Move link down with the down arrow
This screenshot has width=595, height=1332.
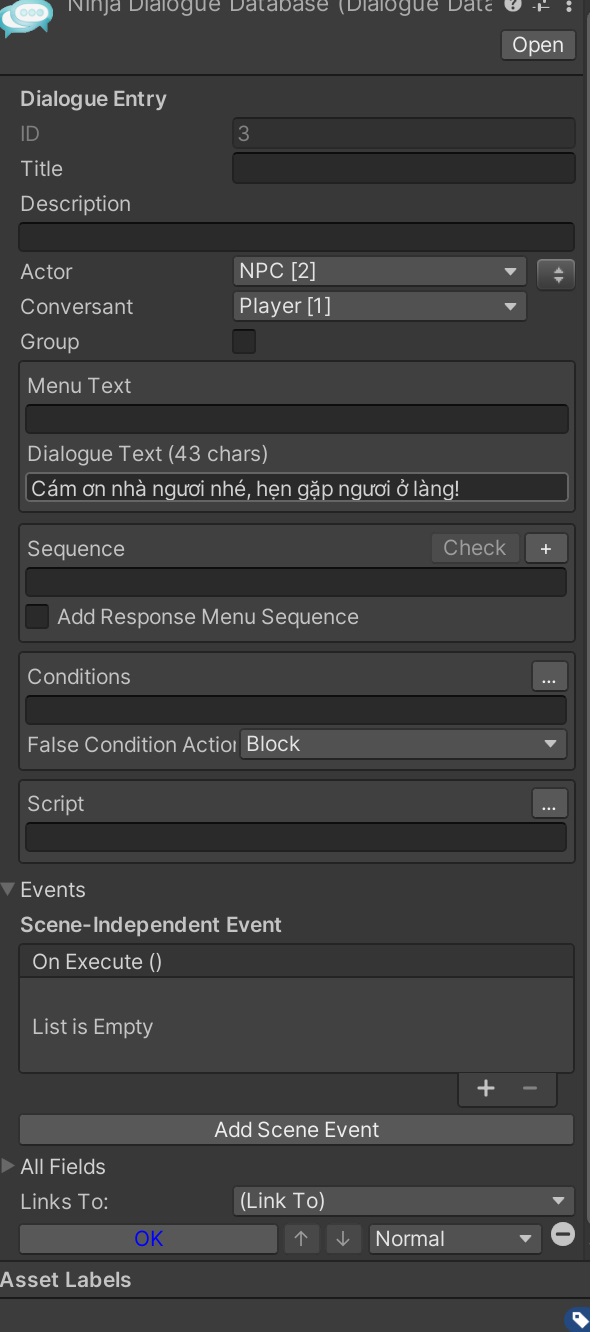pyautogui.click(x=343, y=1238)
